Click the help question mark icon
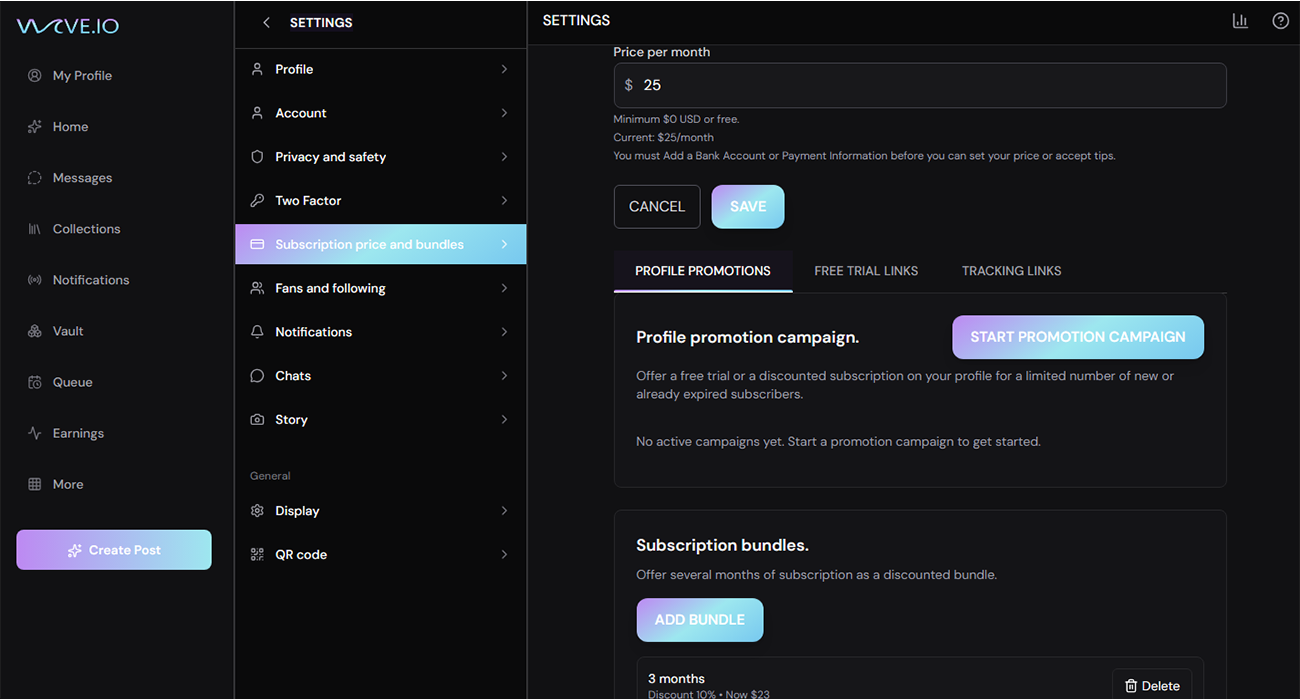This screenshot has width=1300, height=700. 1280,21
